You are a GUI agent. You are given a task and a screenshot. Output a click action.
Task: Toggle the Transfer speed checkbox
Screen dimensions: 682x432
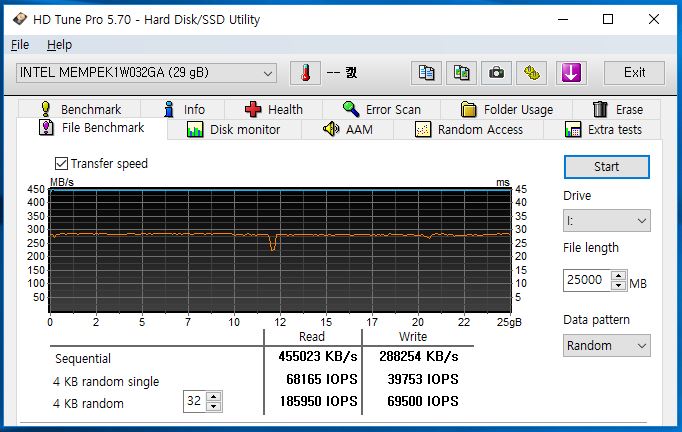point(61,164)
